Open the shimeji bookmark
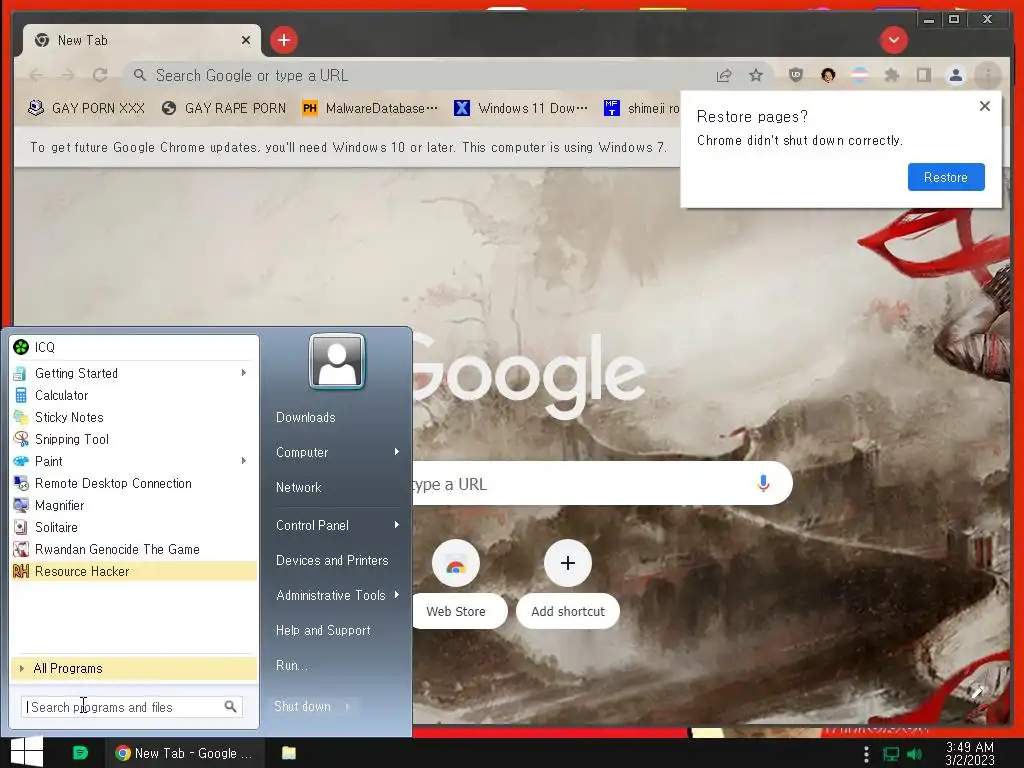Screen dimensions: 1024x768 [x=641, y=108]
